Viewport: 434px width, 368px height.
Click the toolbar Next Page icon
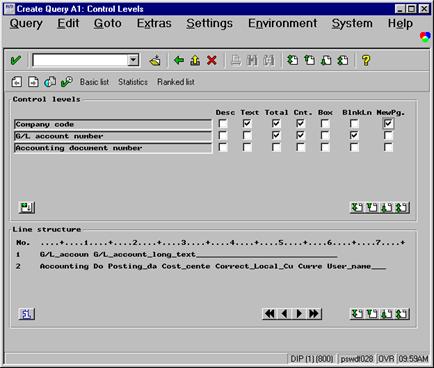[326, 60]
